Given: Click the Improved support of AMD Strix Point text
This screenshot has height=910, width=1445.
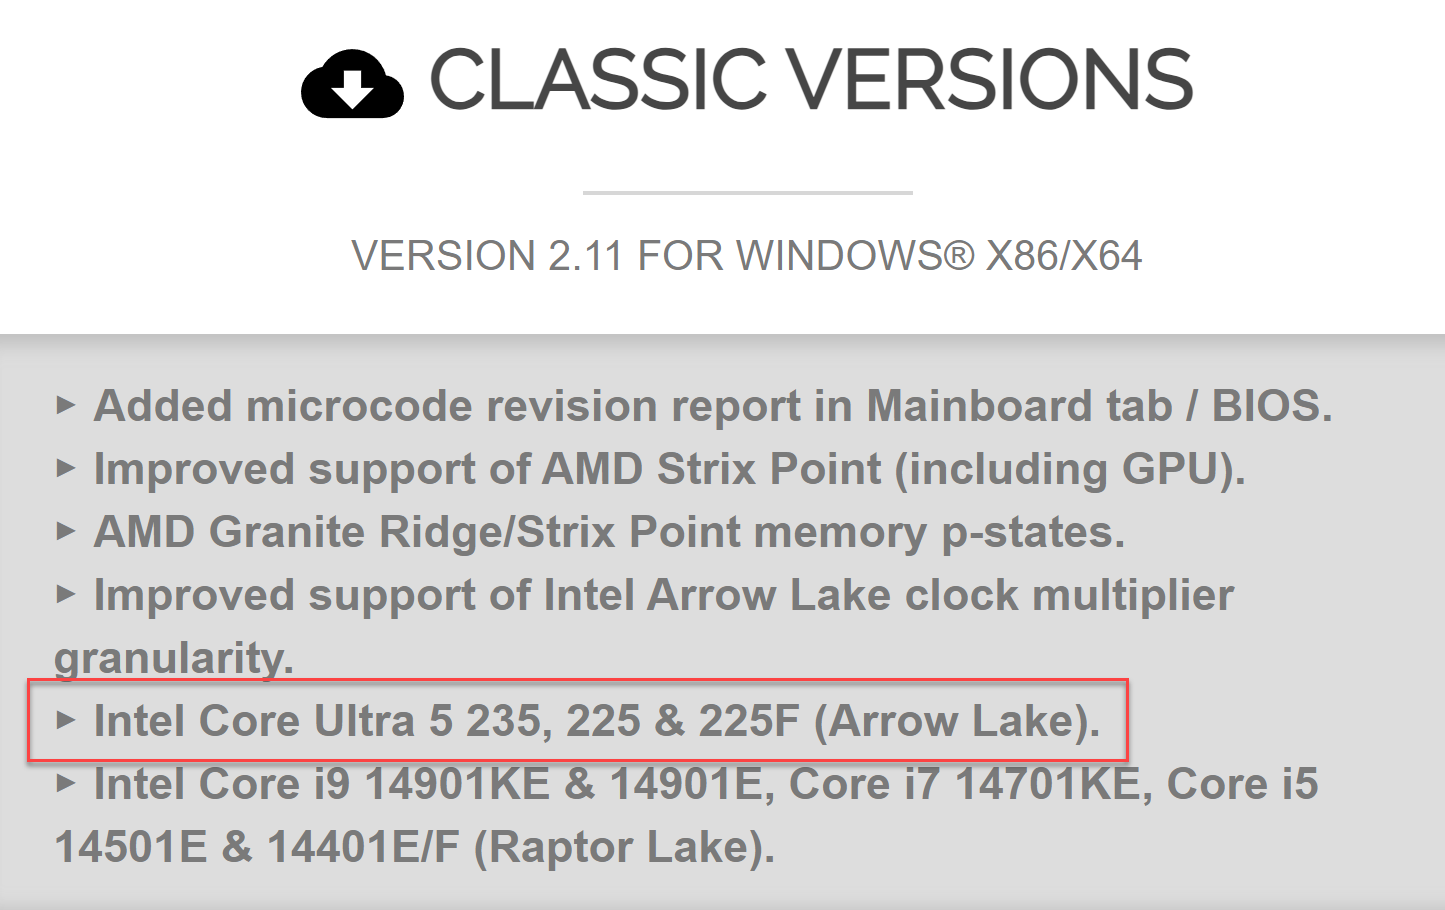Looking at the screenshot, I should point(488,469).
